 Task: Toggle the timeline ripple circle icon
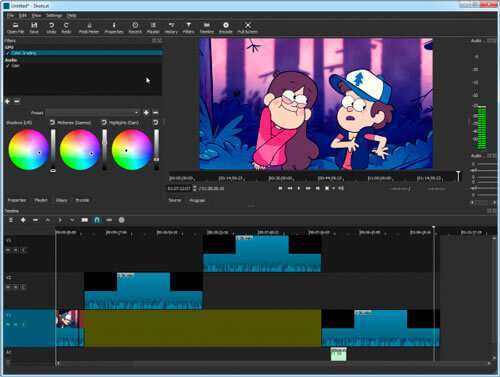coord(122,220)
